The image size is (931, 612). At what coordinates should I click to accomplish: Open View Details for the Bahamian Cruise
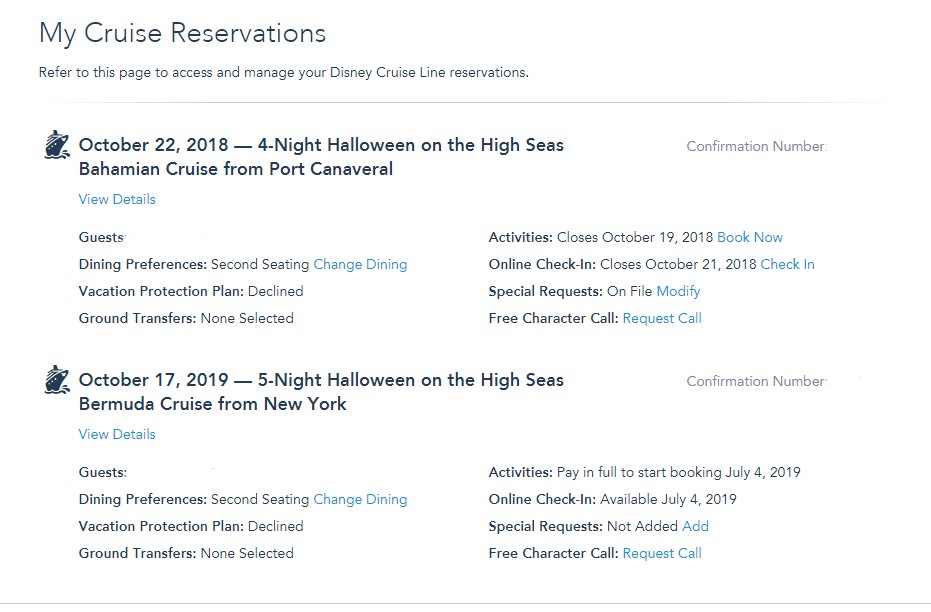(x=117, y=199)
